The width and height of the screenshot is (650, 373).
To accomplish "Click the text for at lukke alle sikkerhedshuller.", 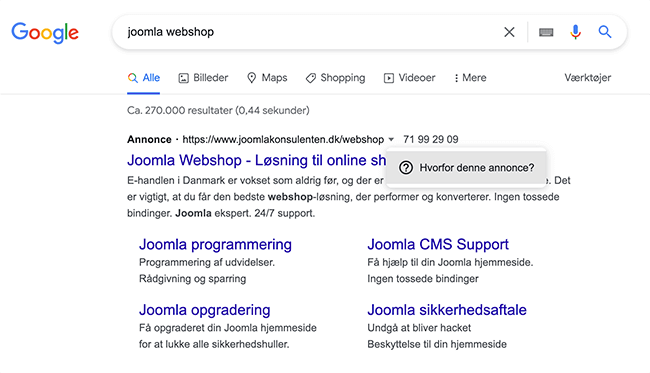I will 214,344.
